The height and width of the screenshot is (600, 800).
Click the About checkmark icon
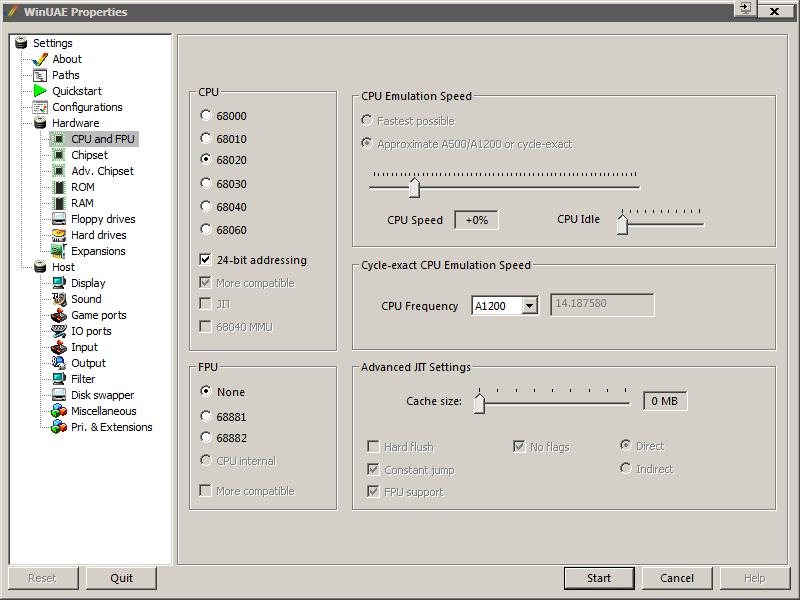pyautogui.click(x=40, y=59)
